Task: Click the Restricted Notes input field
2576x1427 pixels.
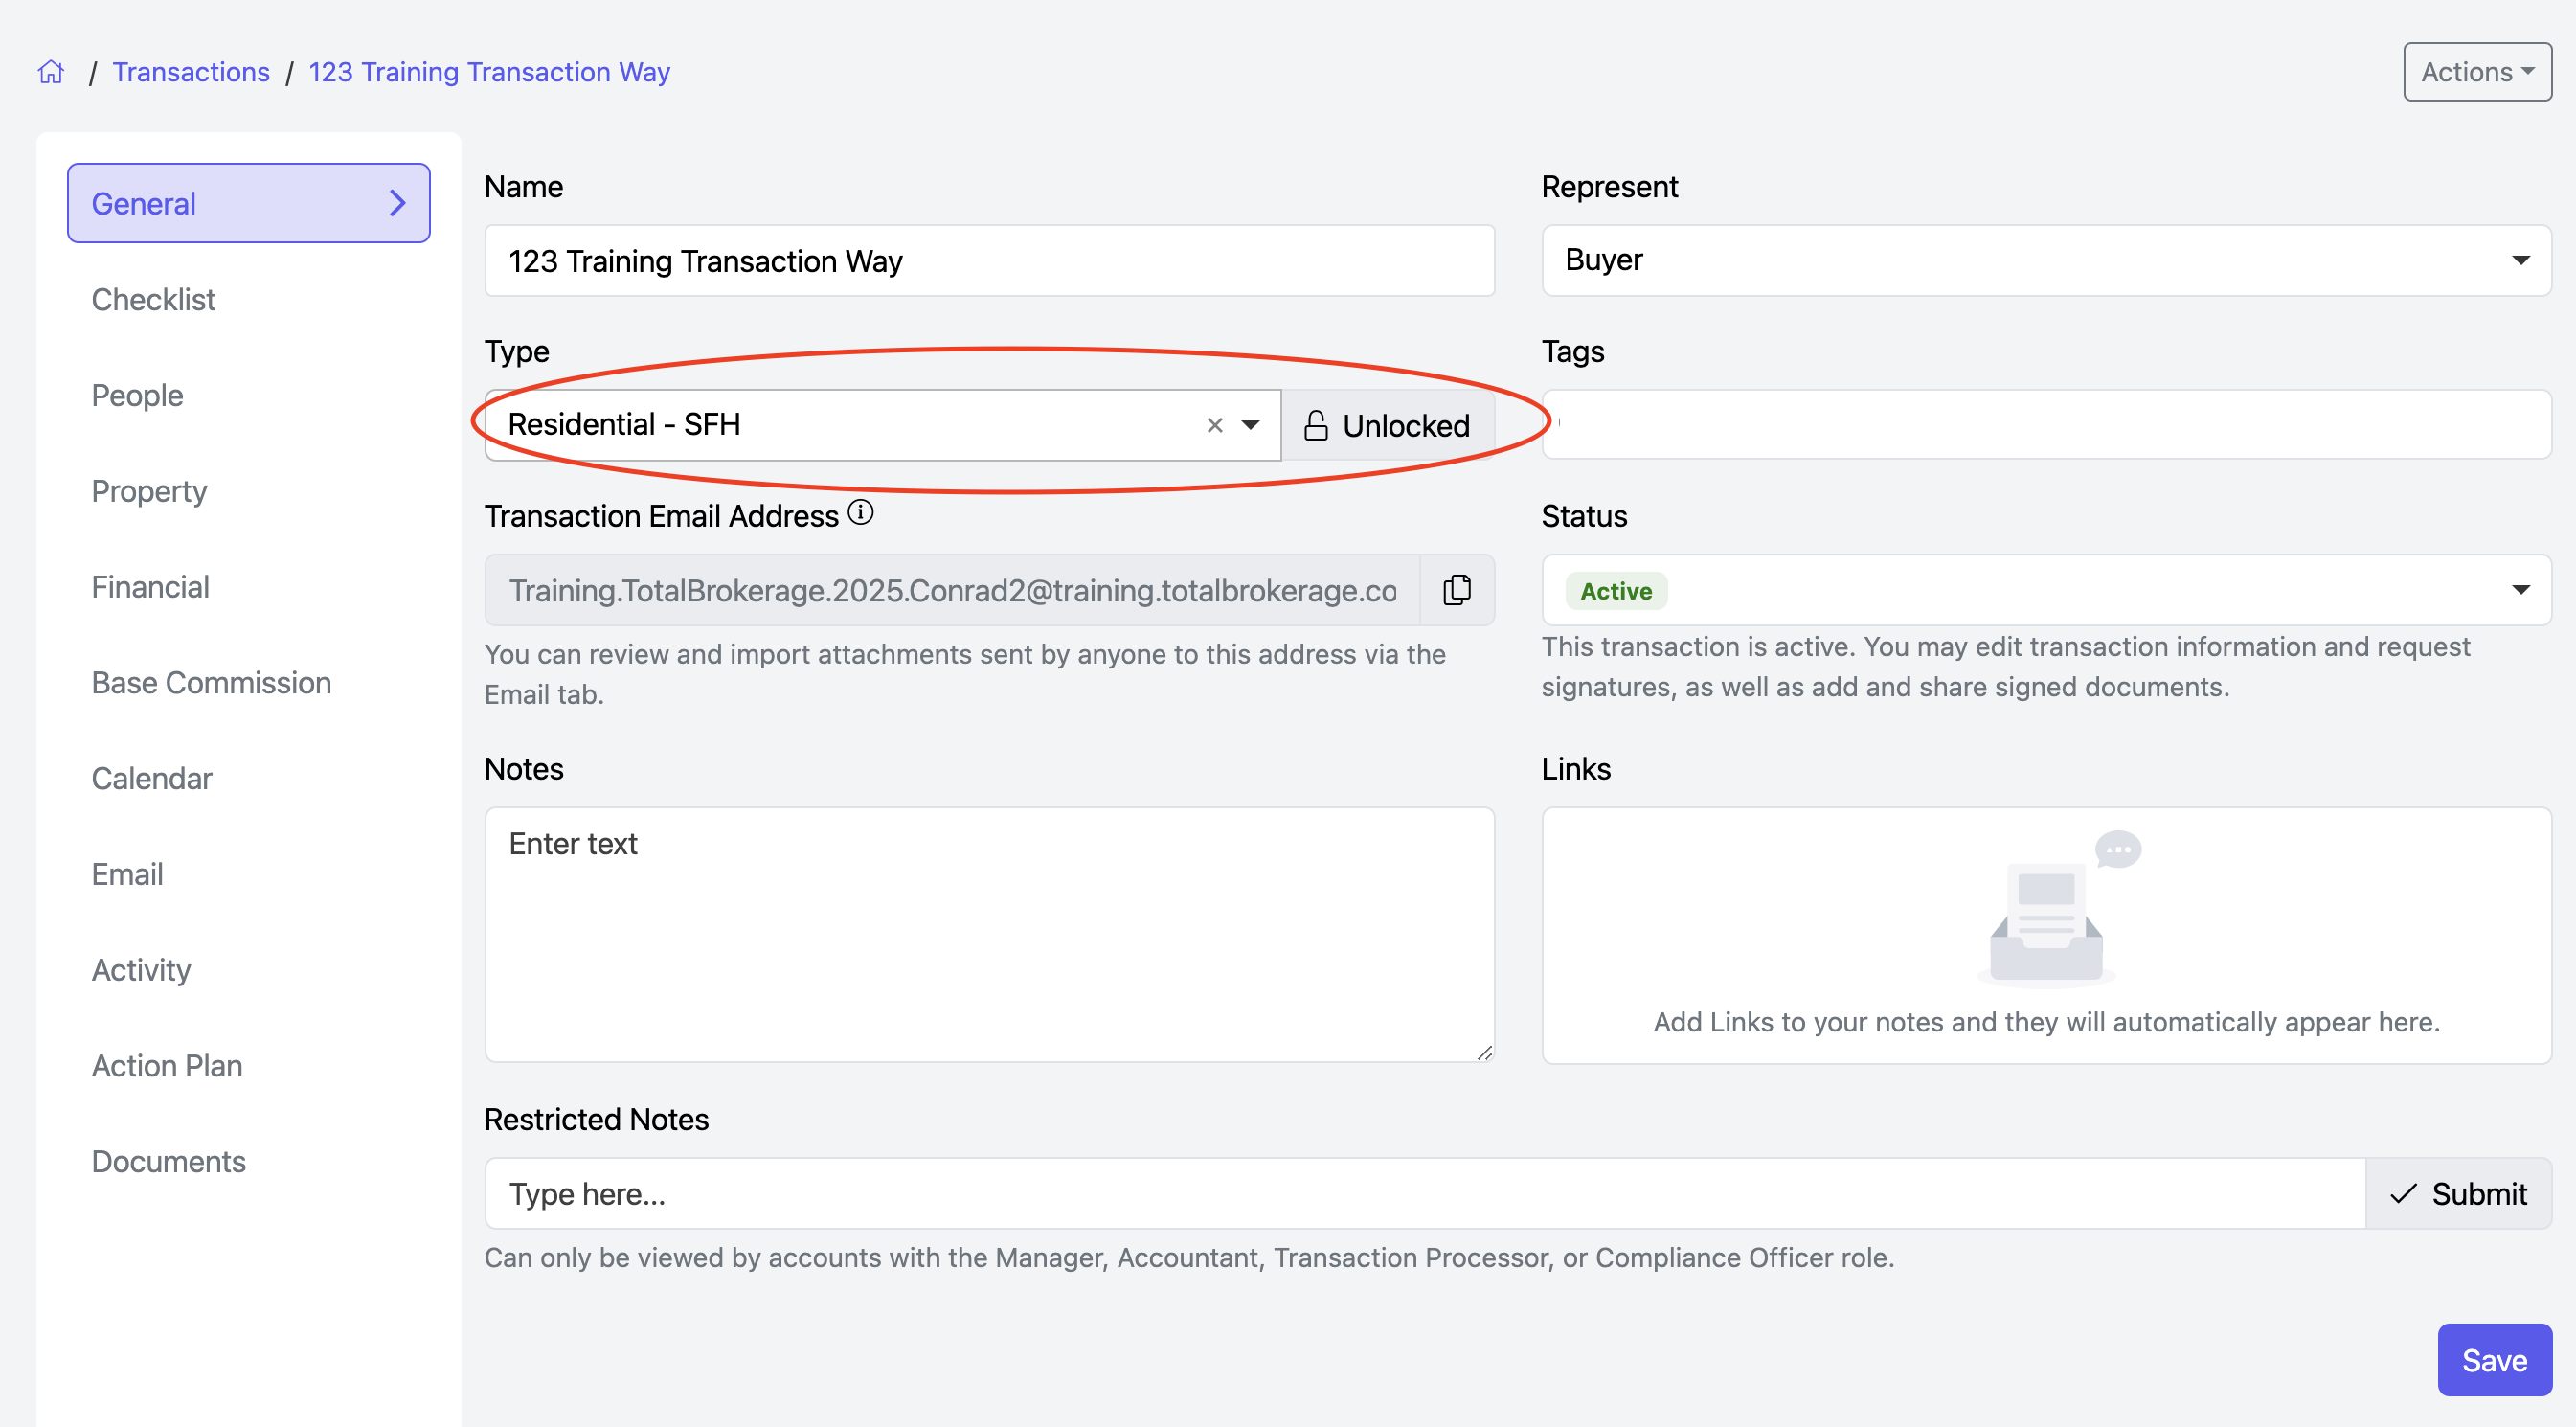Action: point(1424,1193)
